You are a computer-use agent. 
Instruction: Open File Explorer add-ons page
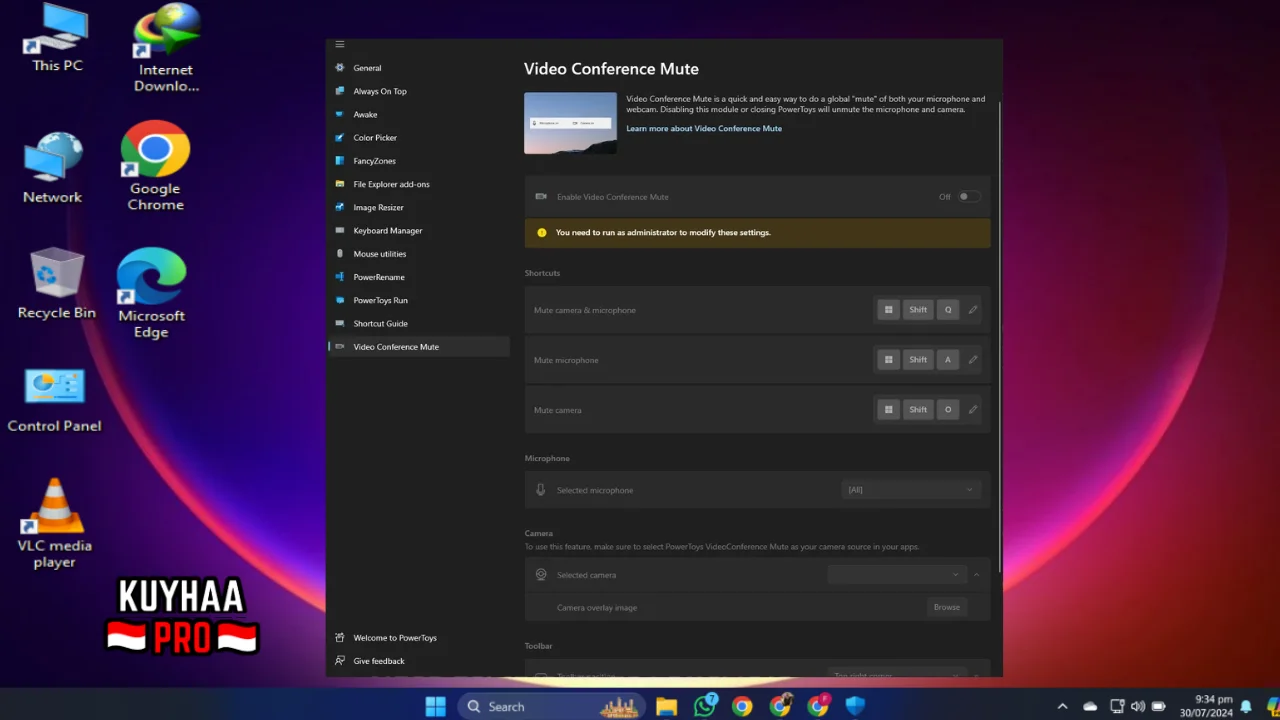pyautogui.click(x=419, y=184)
